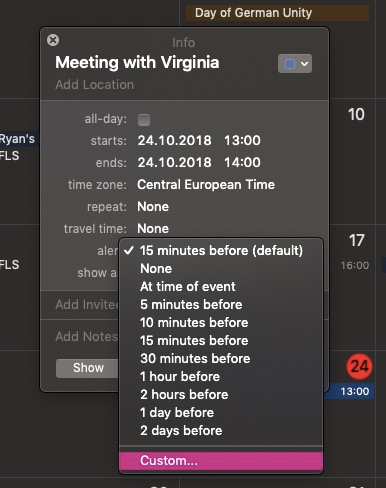Click the Show button

coord(88,368)
